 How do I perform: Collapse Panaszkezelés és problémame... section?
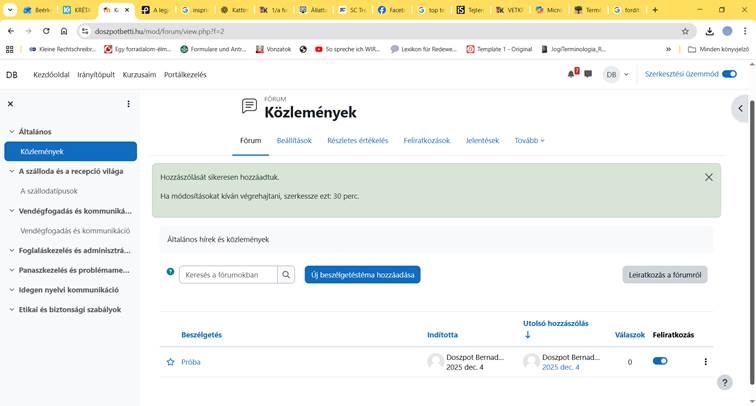[x=12, y=270]
